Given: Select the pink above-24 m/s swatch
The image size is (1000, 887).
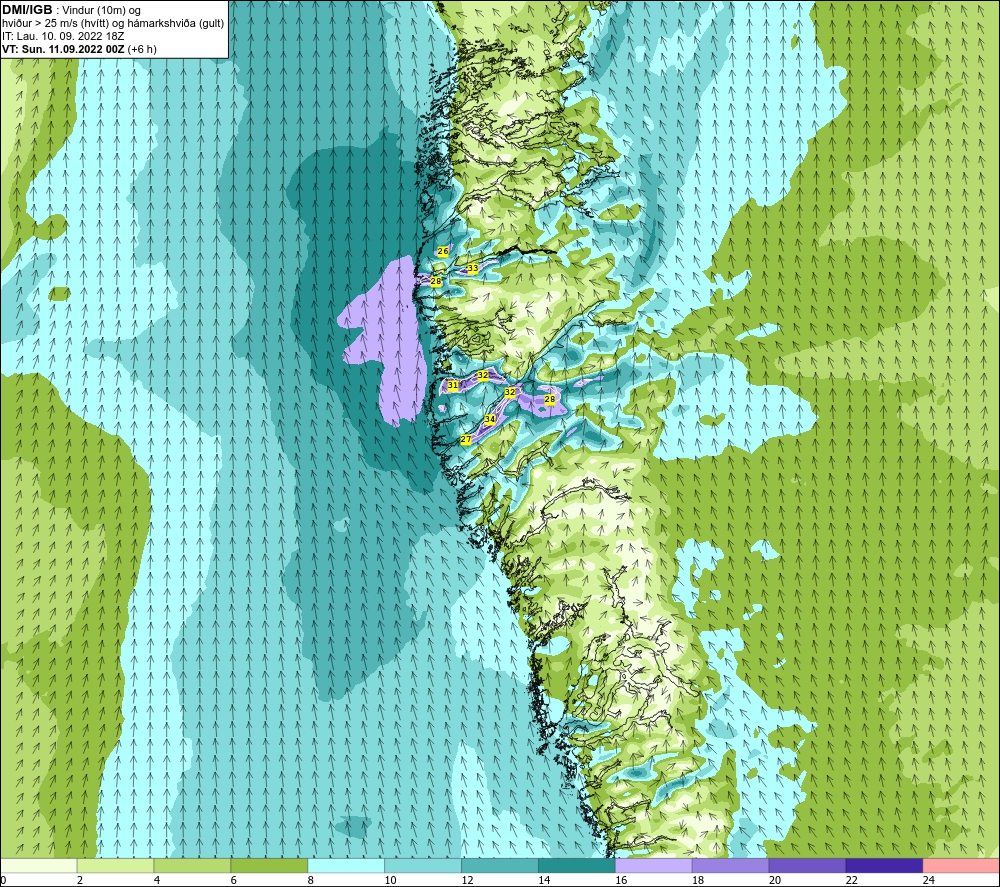Looking at the screenshot, I should coord(961,865).
